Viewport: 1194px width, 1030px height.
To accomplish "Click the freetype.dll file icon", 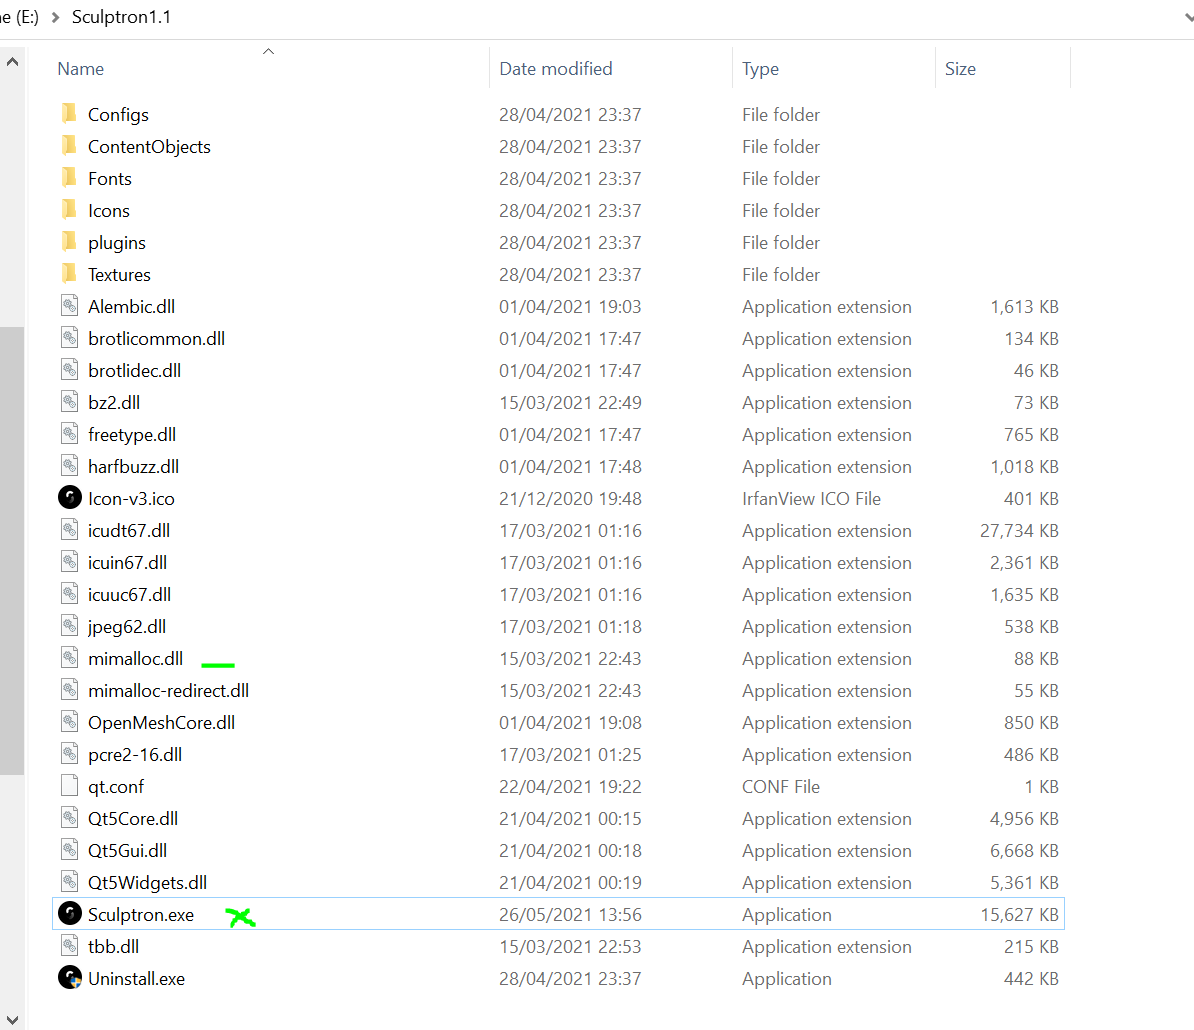I will [x=69, y=434].
